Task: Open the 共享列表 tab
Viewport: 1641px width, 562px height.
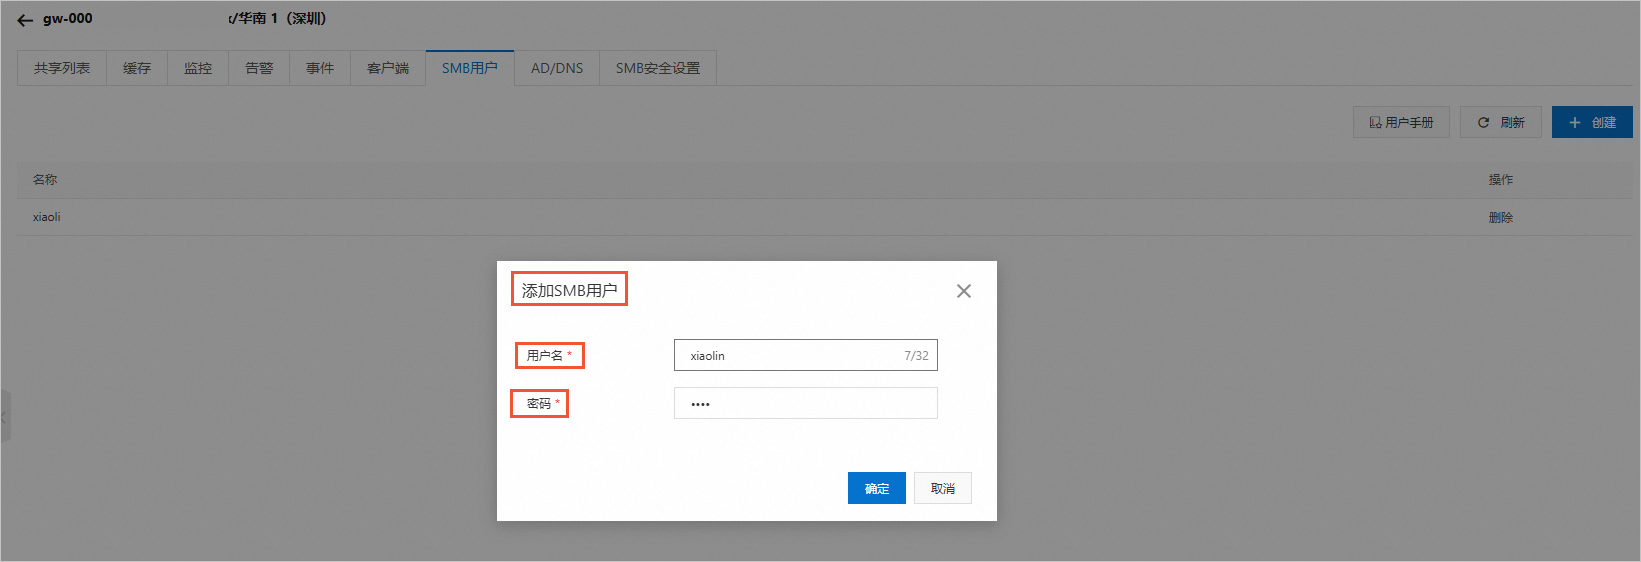Action: coord(62,68)
